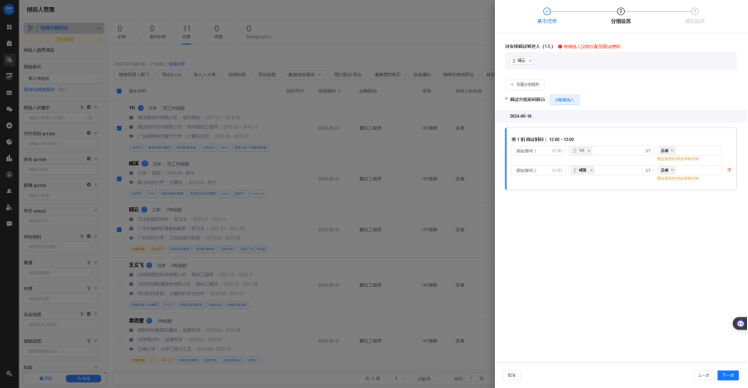Click the magnifier icon in keyword search box
This screenshot has height=388, width=748.
pos(90,117)
